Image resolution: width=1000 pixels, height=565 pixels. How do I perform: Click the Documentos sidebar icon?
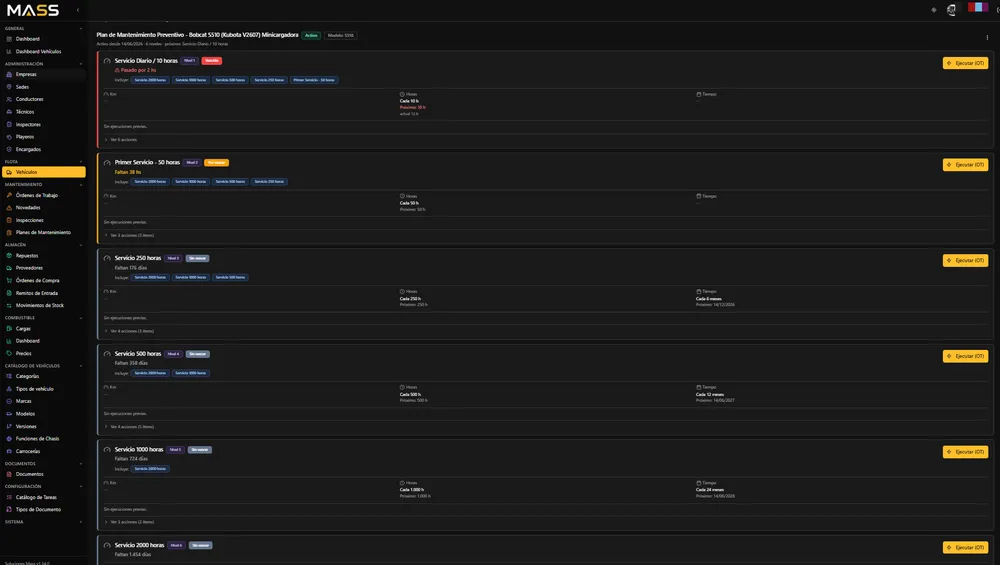click(9, 474)
